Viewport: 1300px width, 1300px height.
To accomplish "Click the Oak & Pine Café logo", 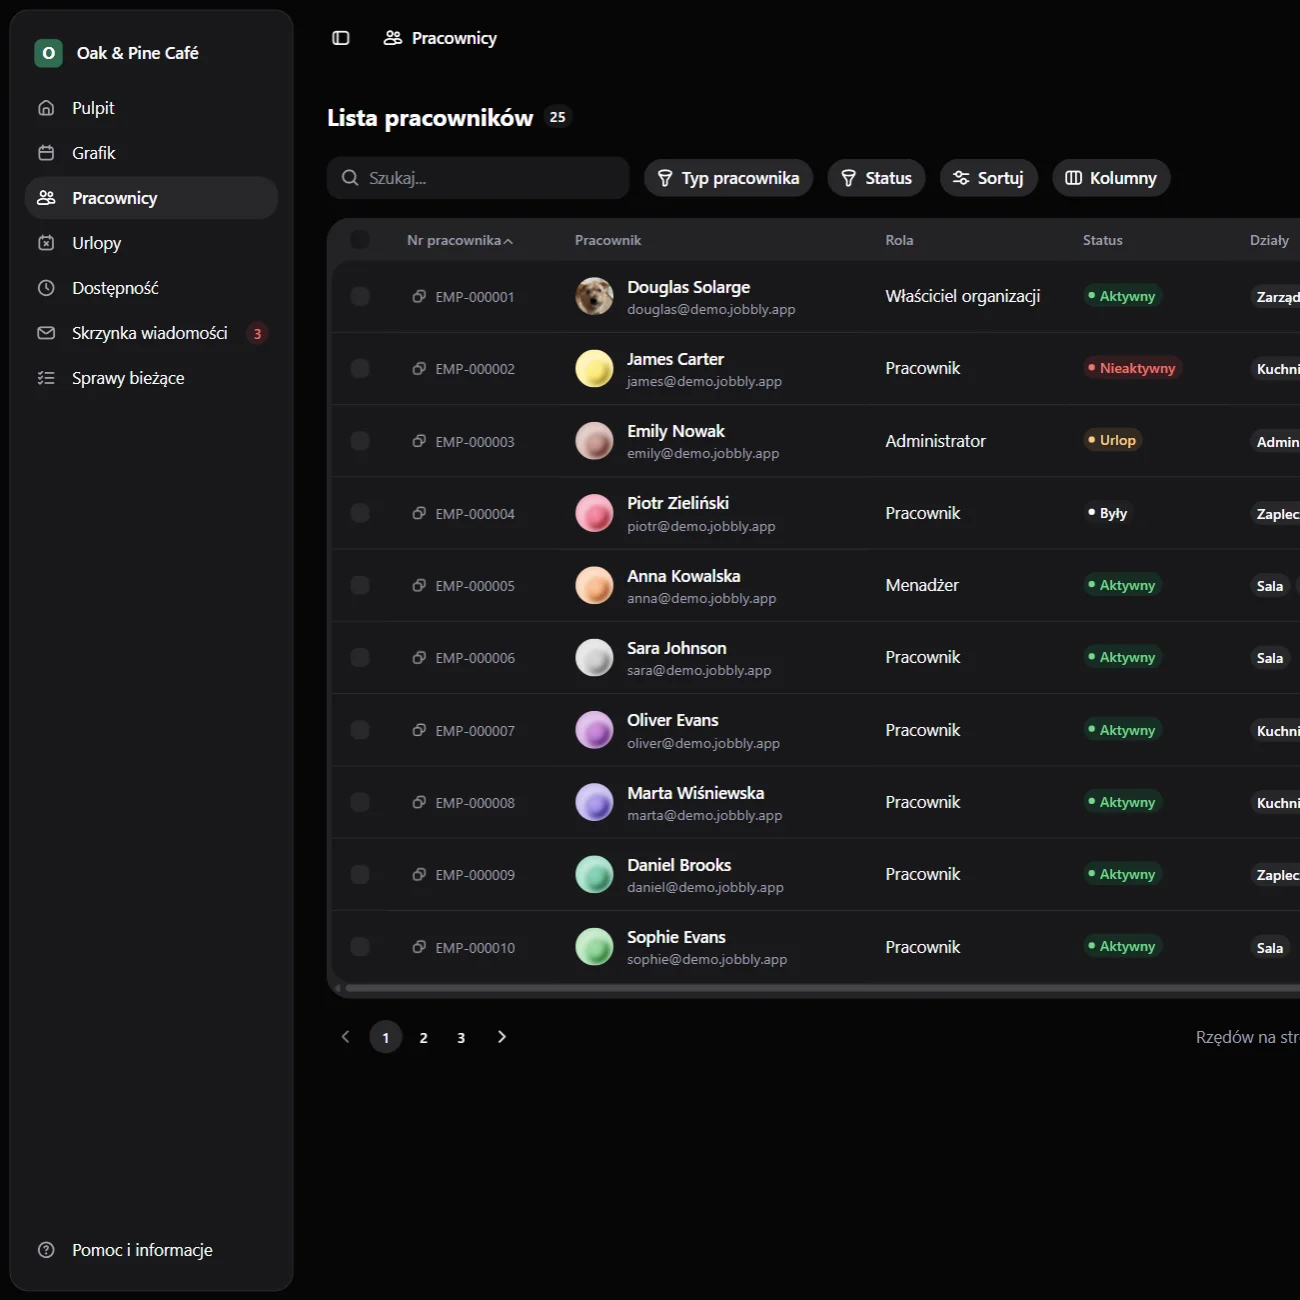I will (x=48, y=53).
